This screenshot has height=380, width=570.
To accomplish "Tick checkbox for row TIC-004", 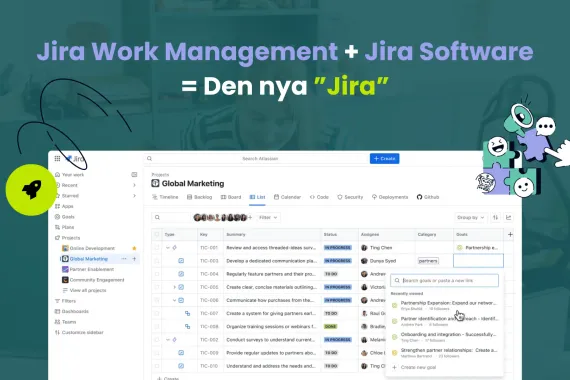I will [x=157, y=274].
